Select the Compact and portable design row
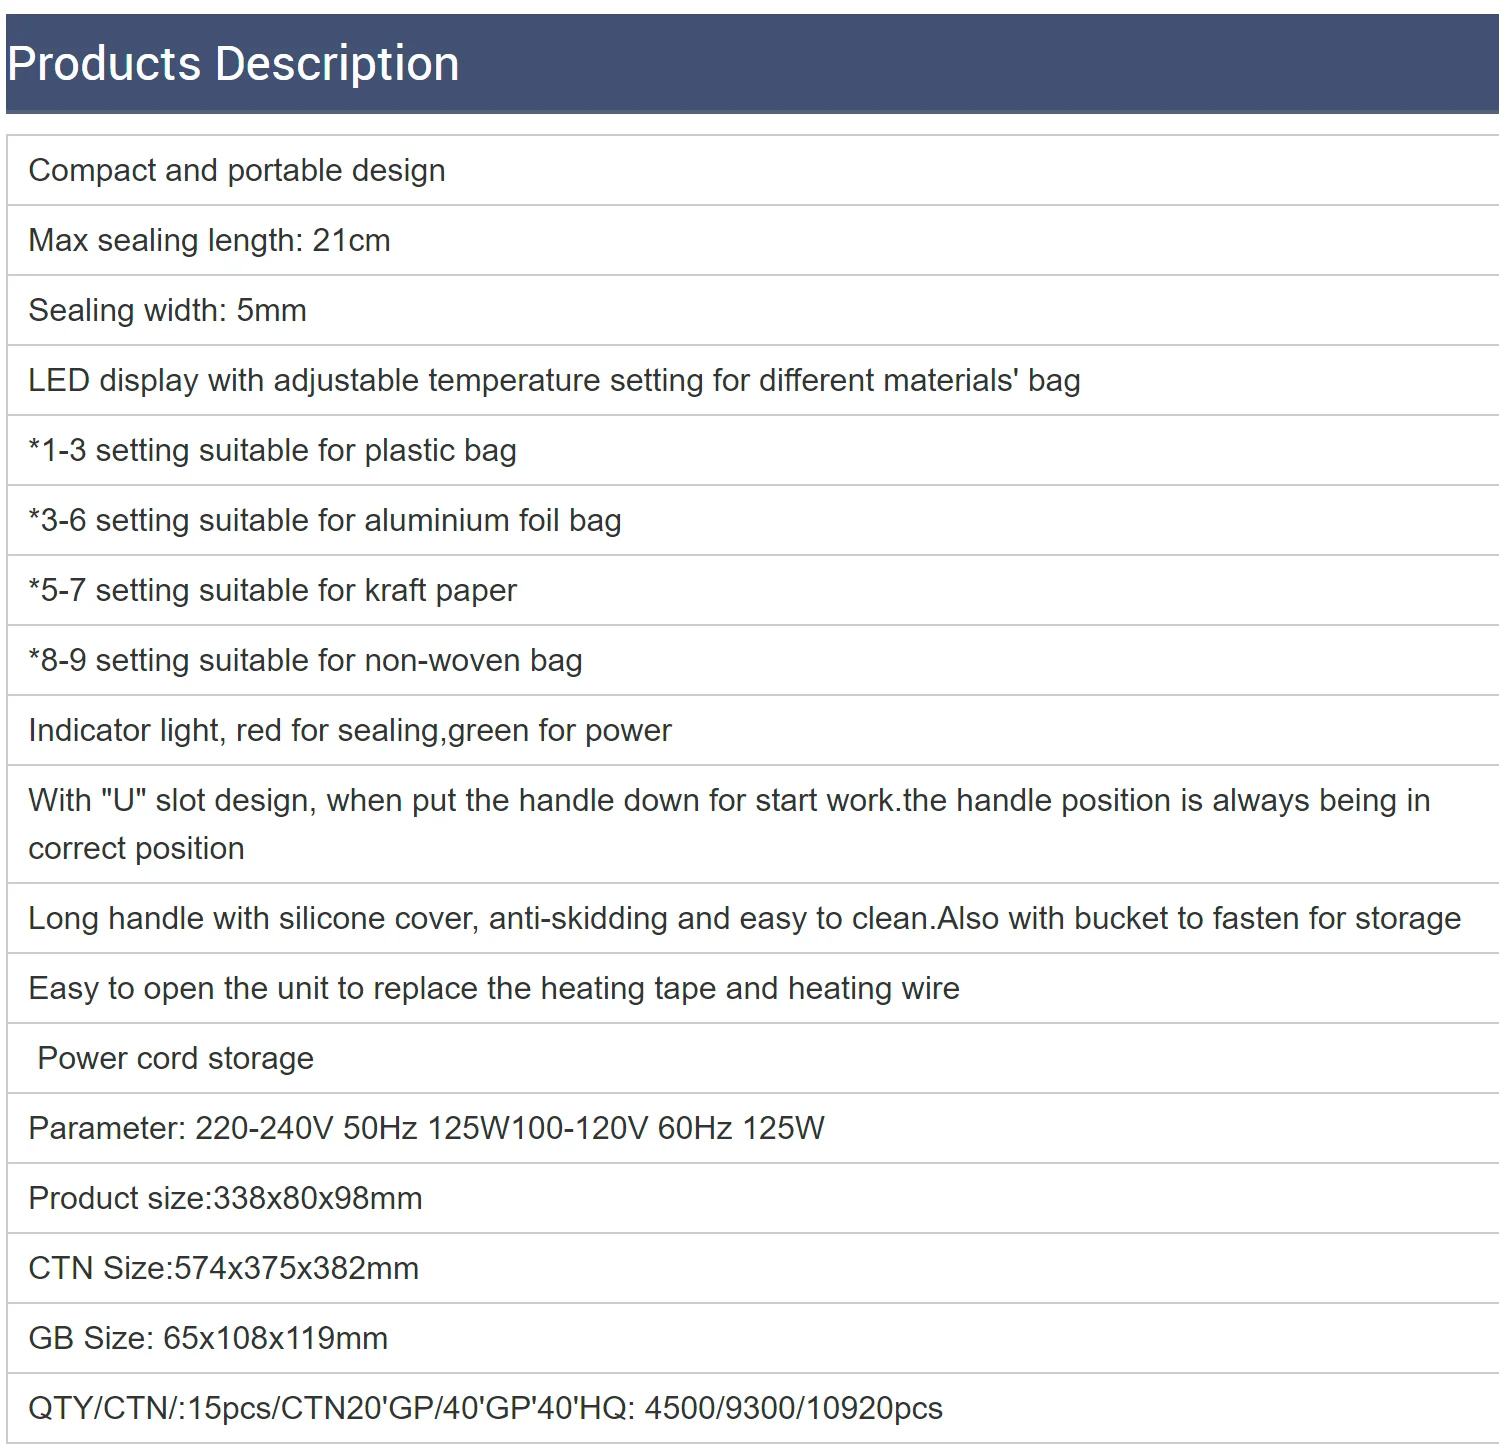Screen dimensions: 1499x1449 point(237,171)
